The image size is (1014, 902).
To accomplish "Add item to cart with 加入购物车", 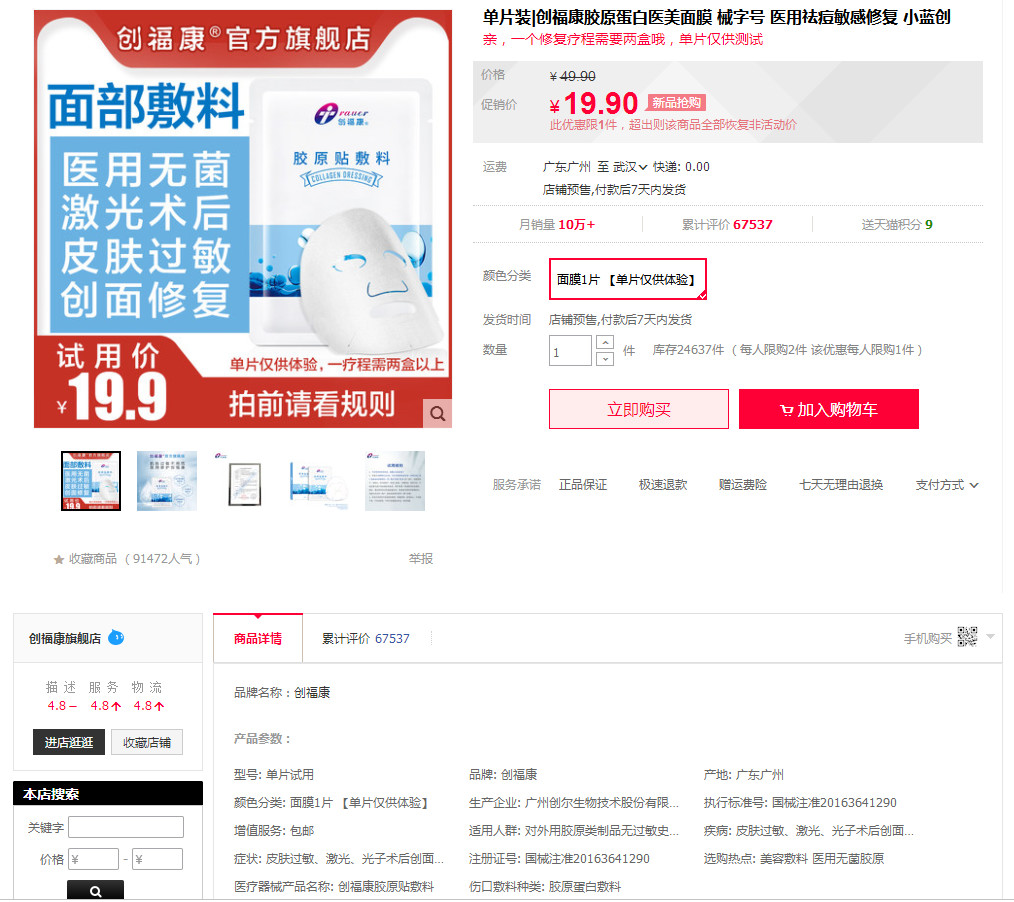I will point(828,409).
